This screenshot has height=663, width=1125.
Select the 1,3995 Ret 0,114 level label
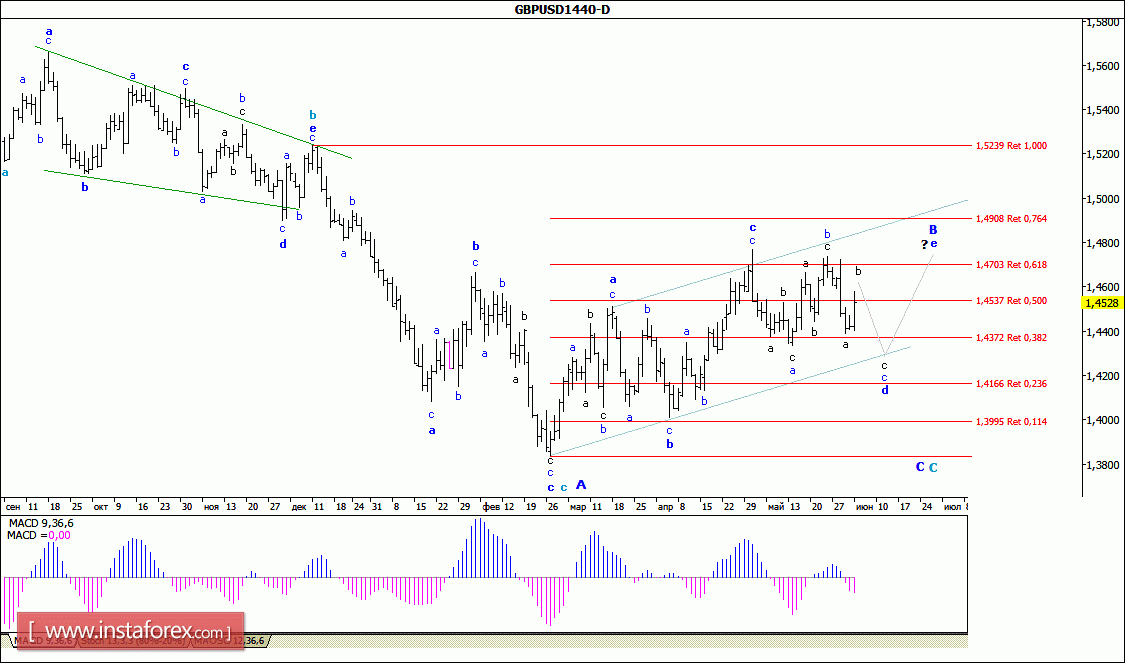coord(1011,422)
